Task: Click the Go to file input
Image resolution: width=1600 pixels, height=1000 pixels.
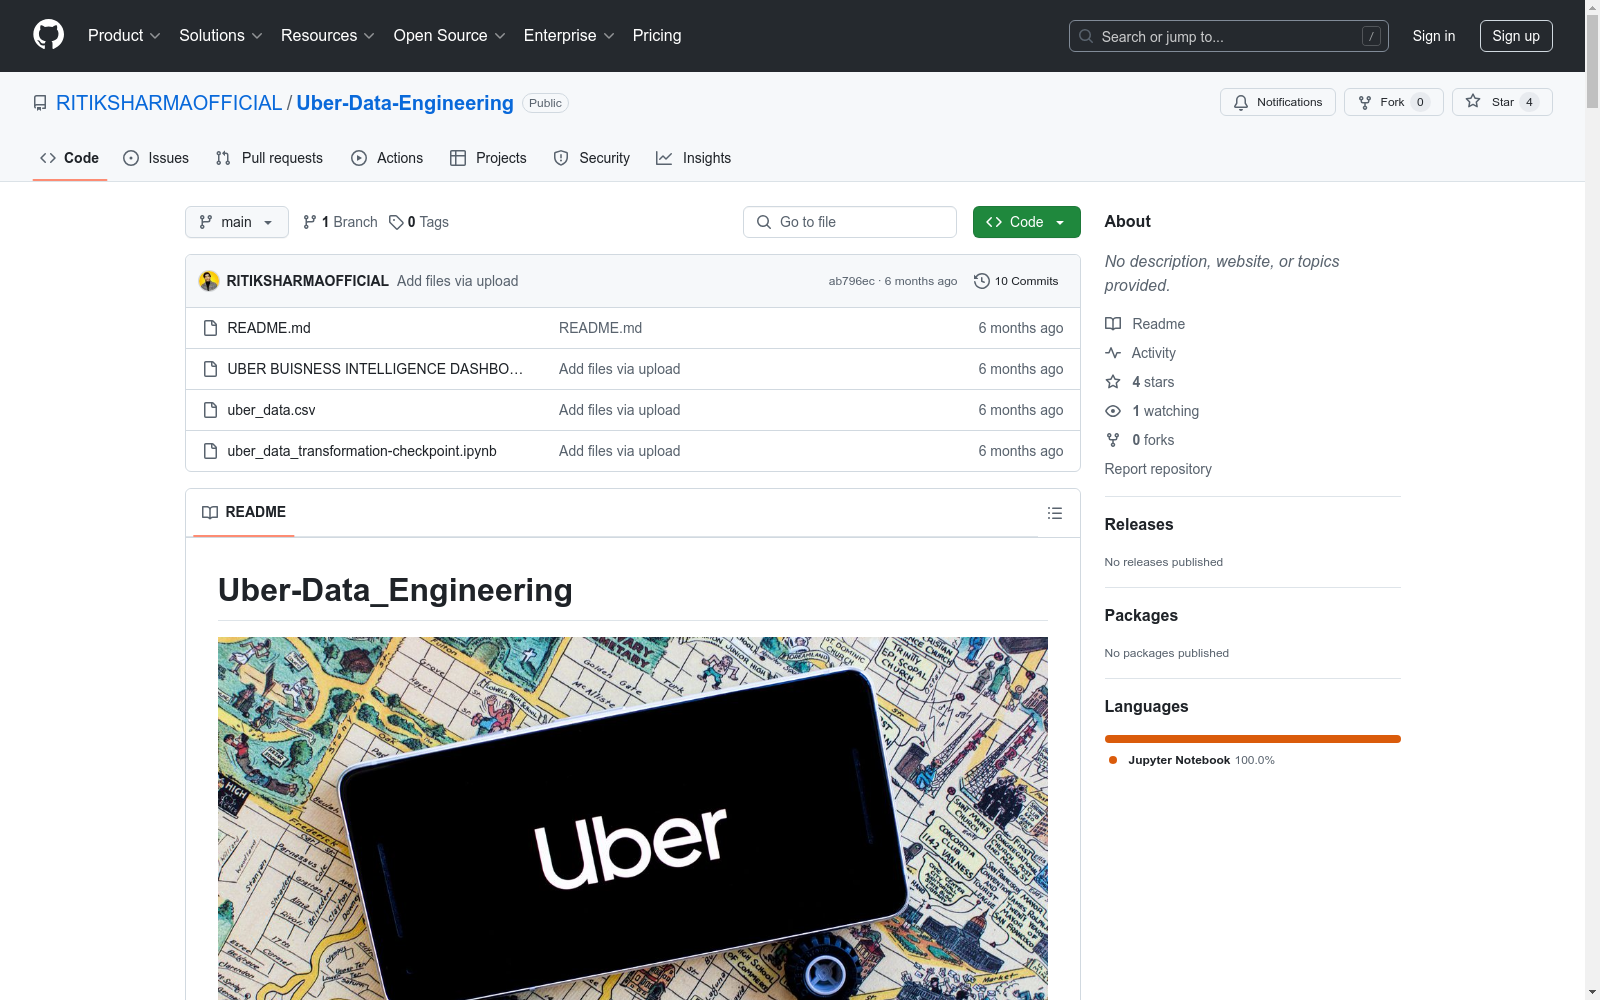Action: click(850, 222)
